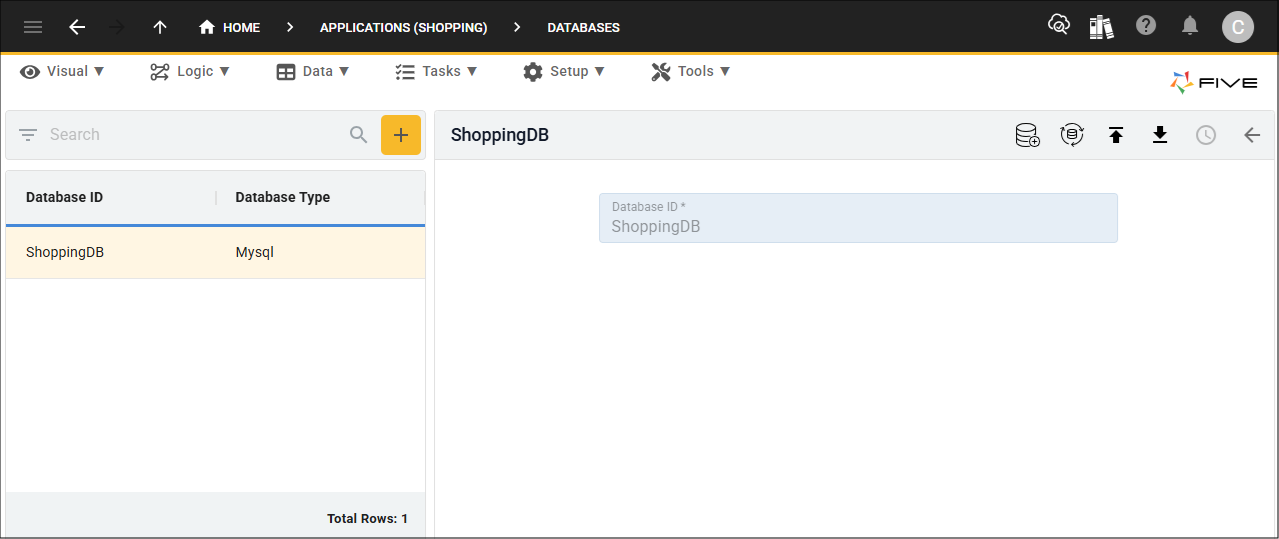Click the back arrow in top bar
Viewport: 1279px width, 539px height.
coord(77,27)
